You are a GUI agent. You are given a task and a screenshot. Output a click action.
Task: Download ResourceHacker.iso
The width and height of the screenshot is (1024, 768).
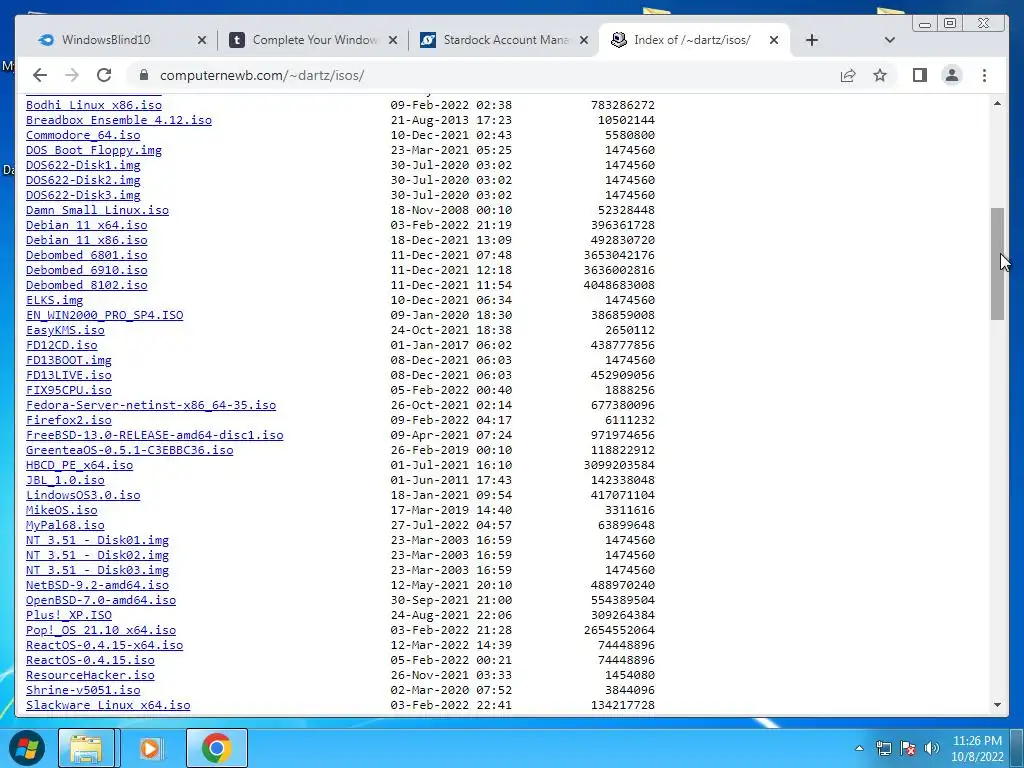coord(90,675)
